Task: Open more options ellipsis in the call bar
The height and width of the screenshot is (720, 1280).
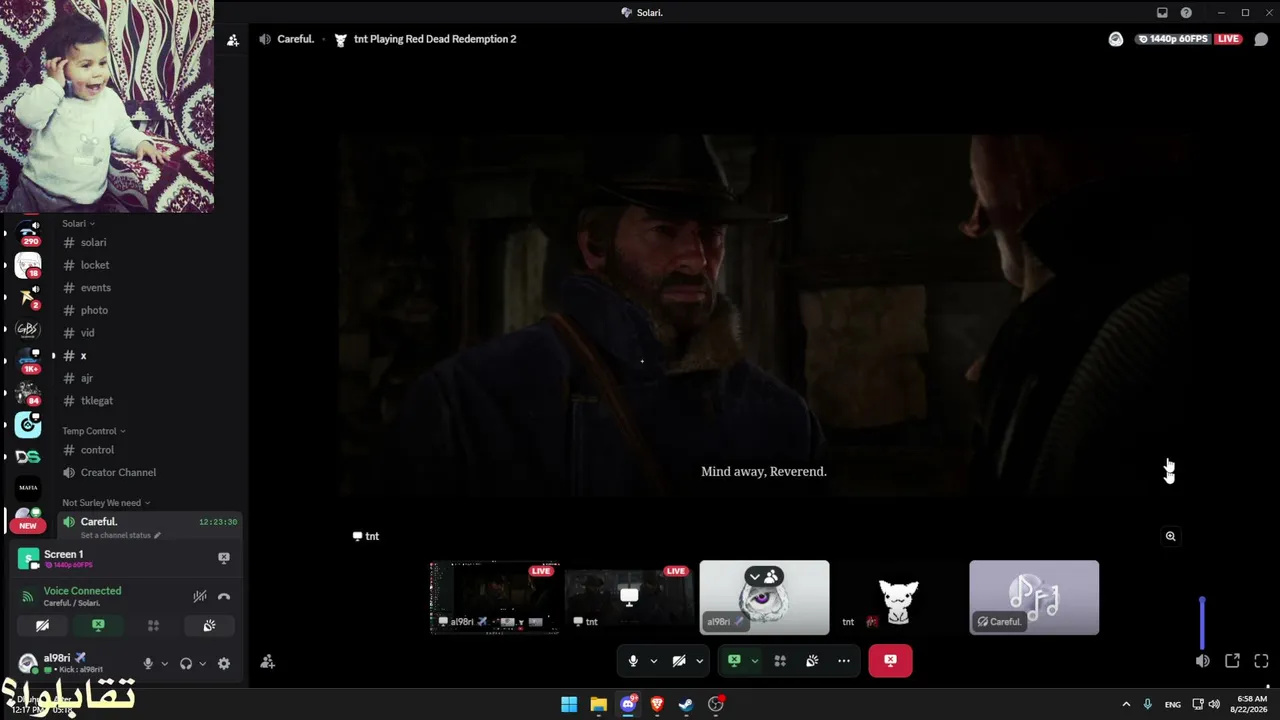Action: pyautogui.click(x=844, y=661)
